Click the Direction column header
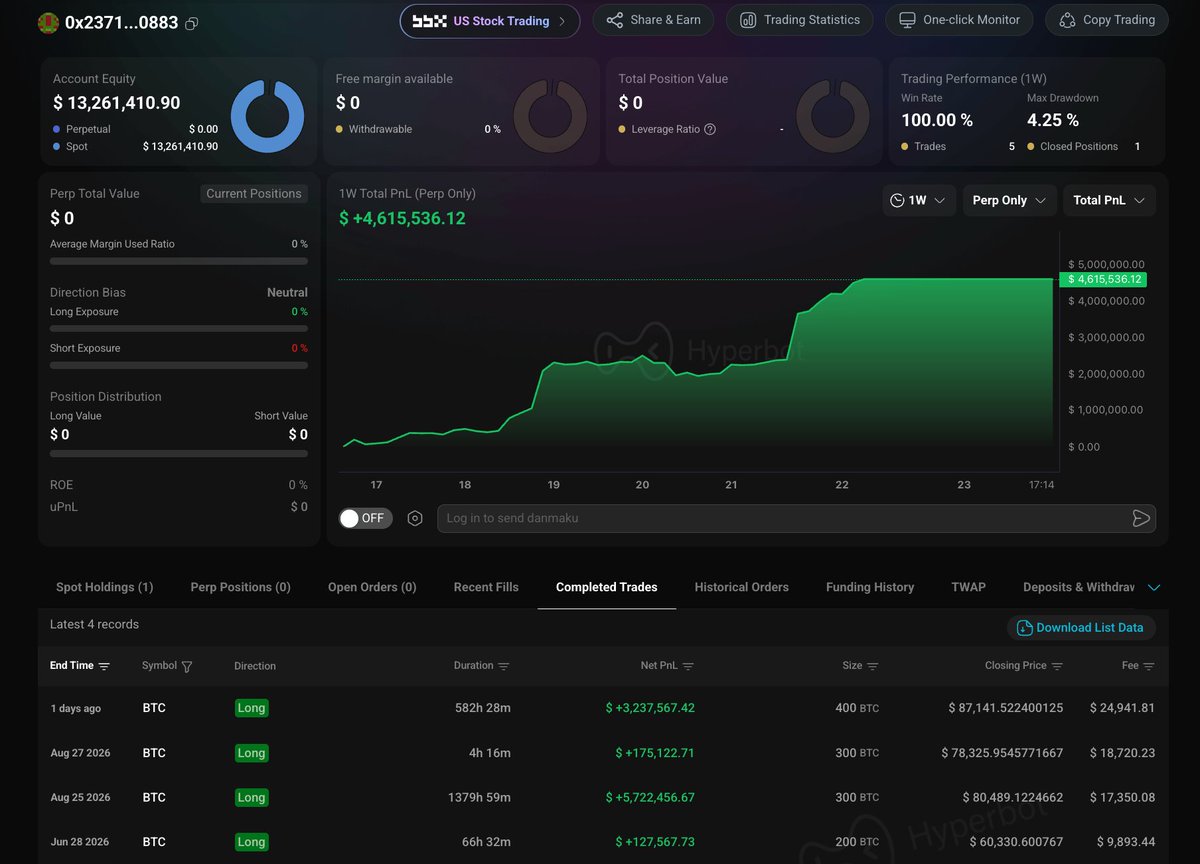 (255, 666)
